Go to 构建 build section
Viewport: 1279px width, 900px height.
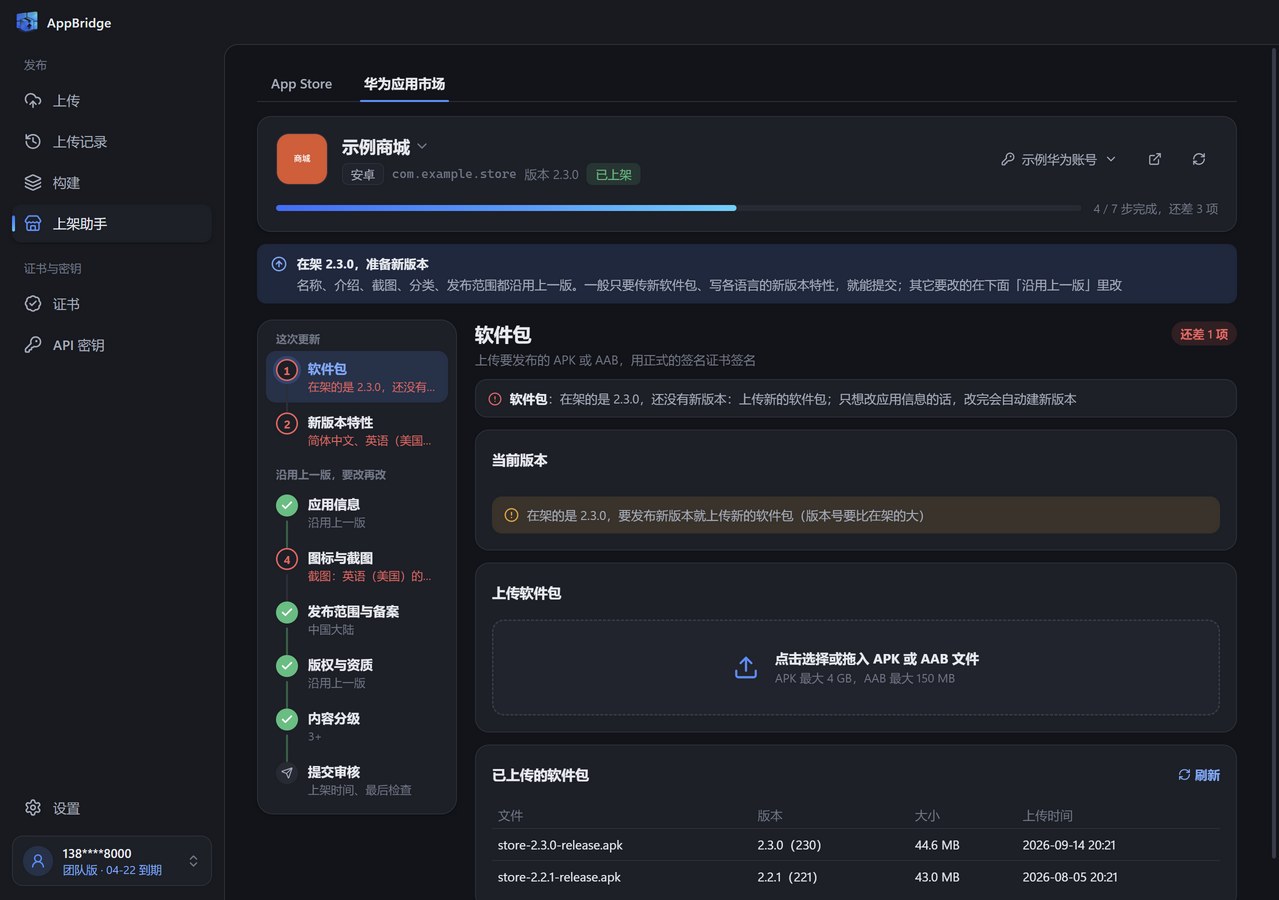coord(112,183)
